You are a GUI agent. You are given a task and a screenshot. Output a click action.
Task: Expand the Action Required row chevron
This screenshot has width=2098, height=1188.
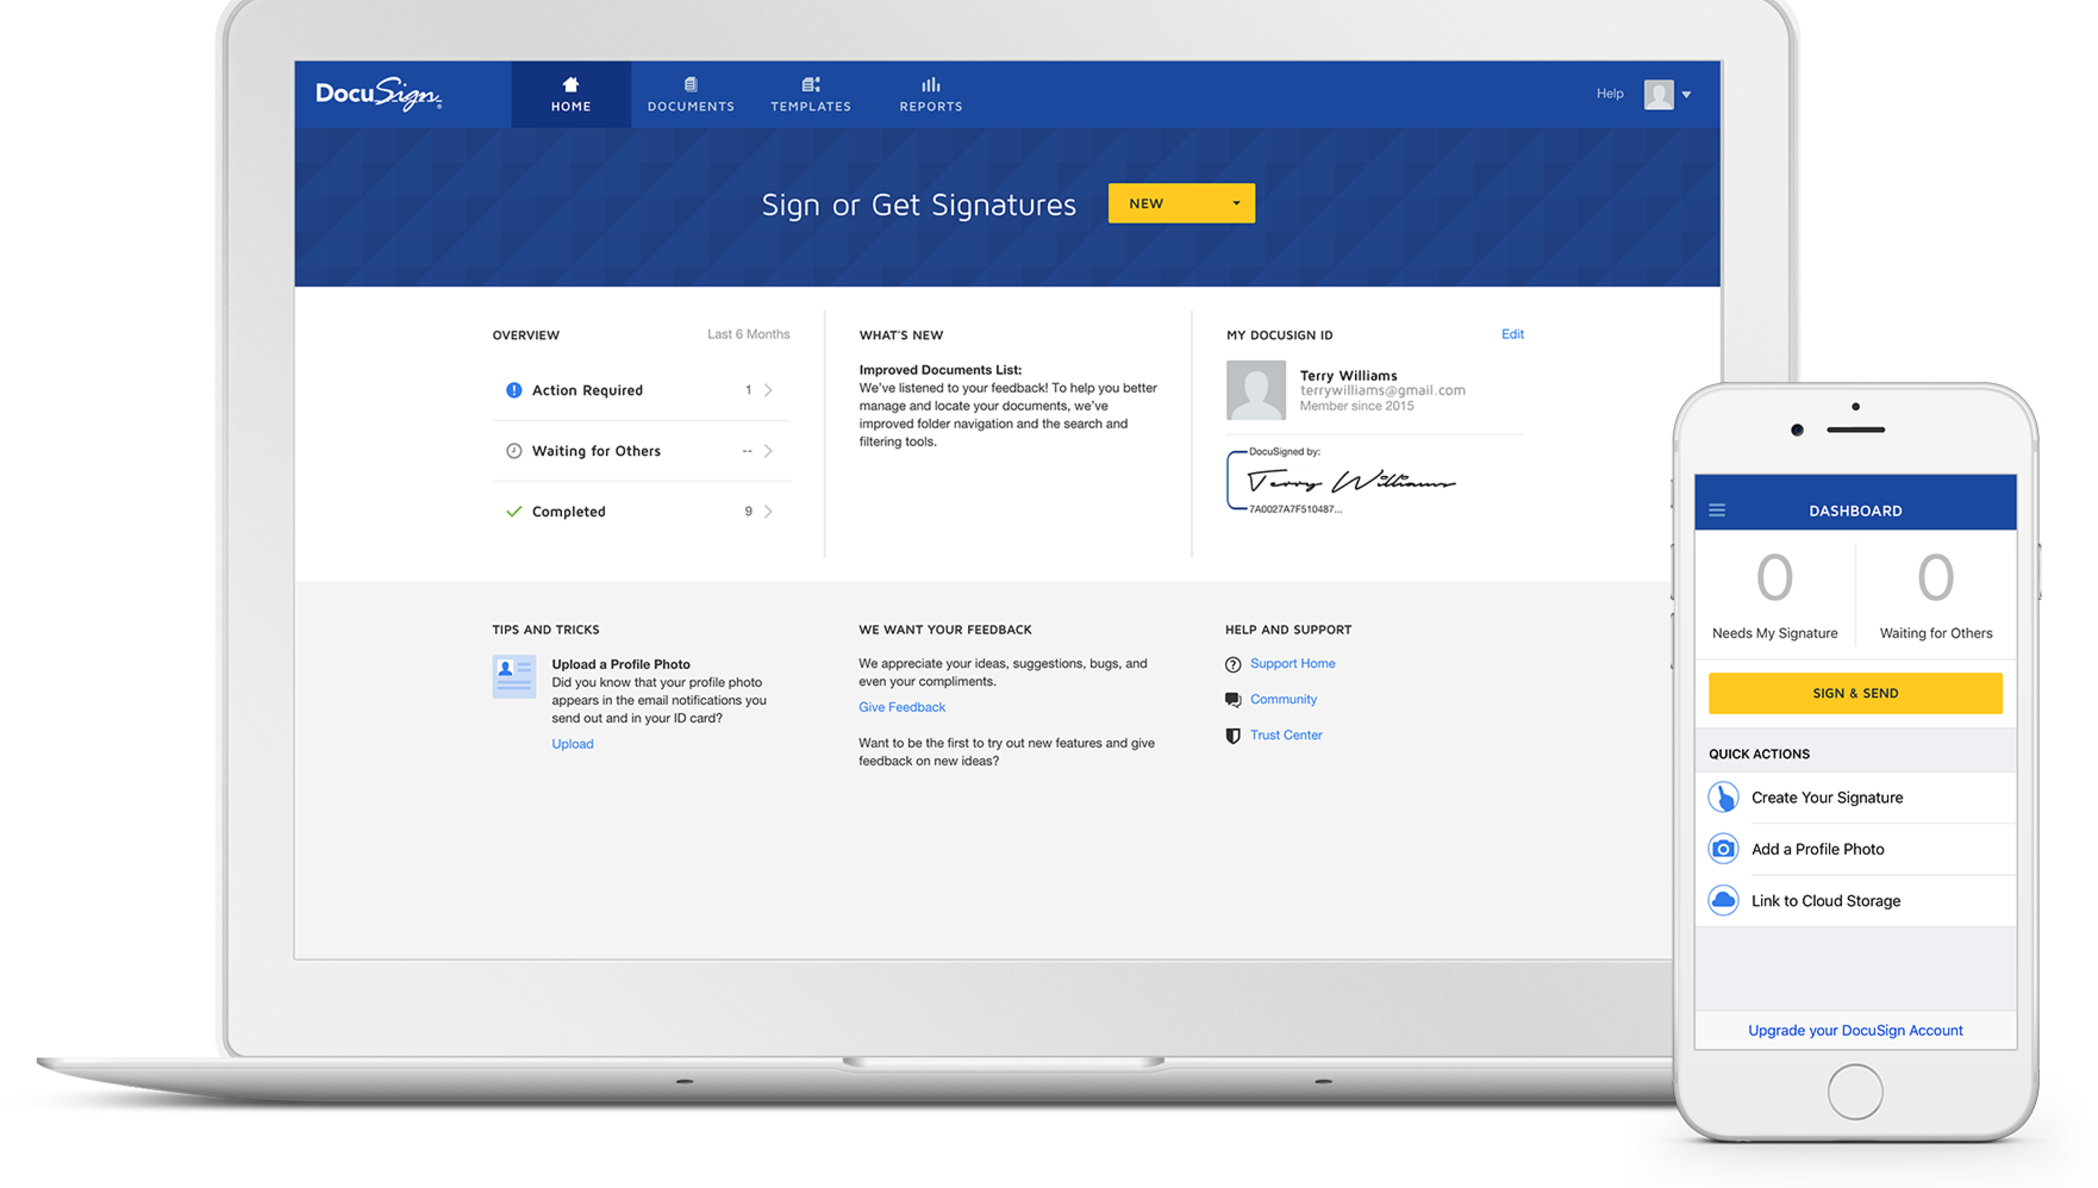[769, 389]
